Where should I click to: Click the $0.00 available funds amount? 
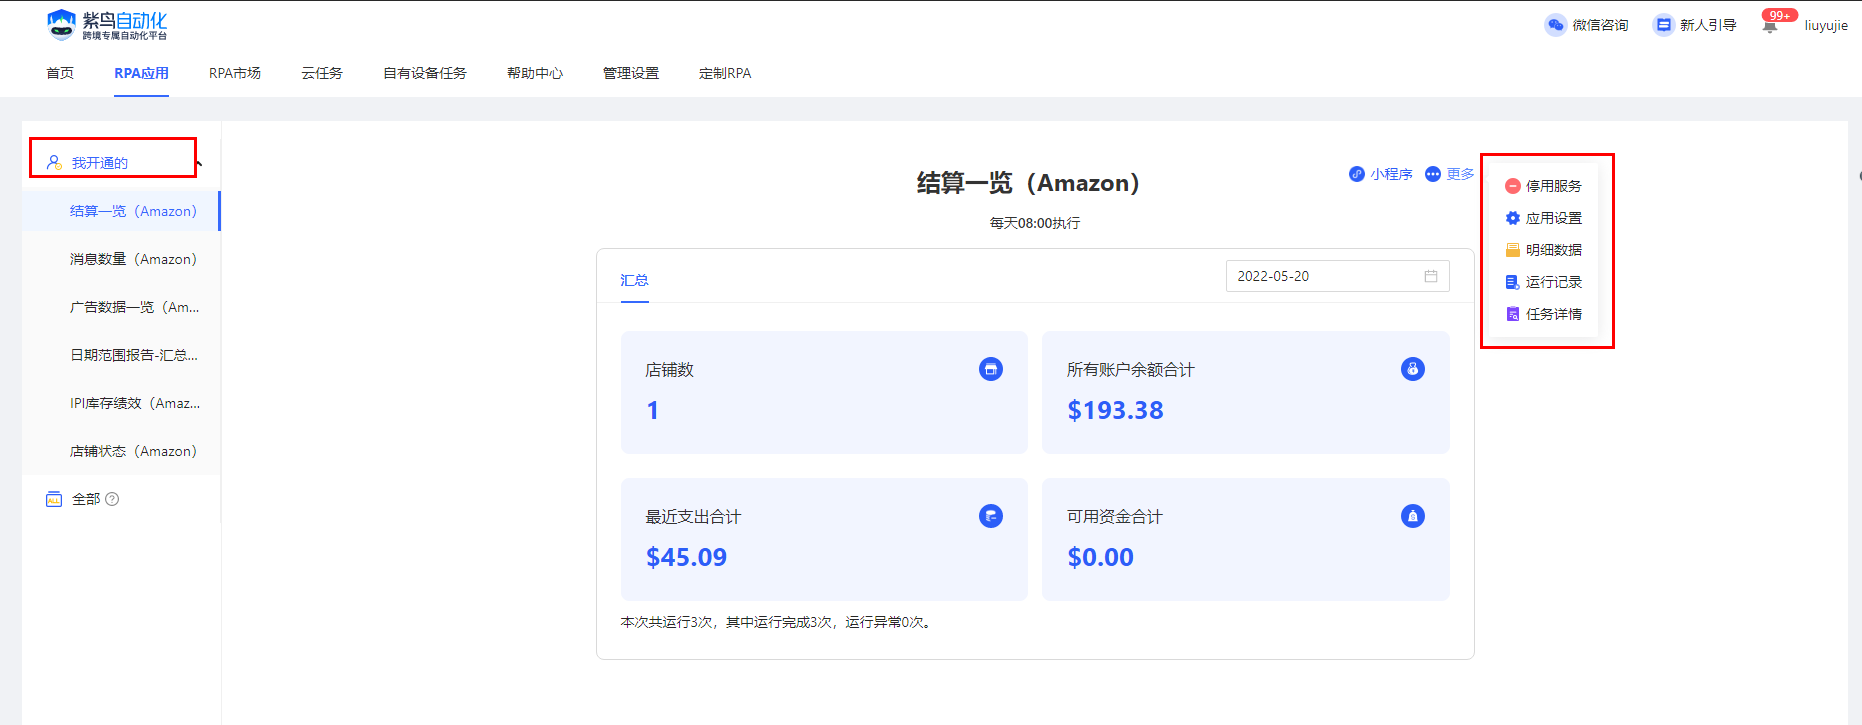1100,558
